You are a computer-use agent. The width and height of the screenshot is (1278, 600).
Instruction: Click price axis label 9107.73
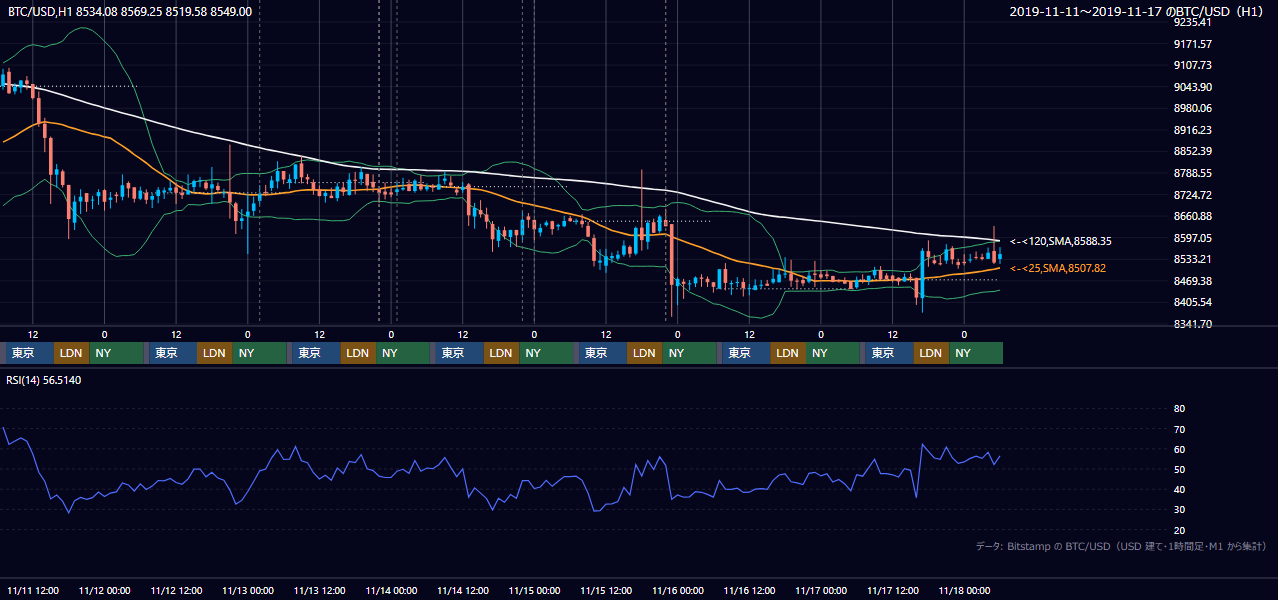tap(1193, 65)
